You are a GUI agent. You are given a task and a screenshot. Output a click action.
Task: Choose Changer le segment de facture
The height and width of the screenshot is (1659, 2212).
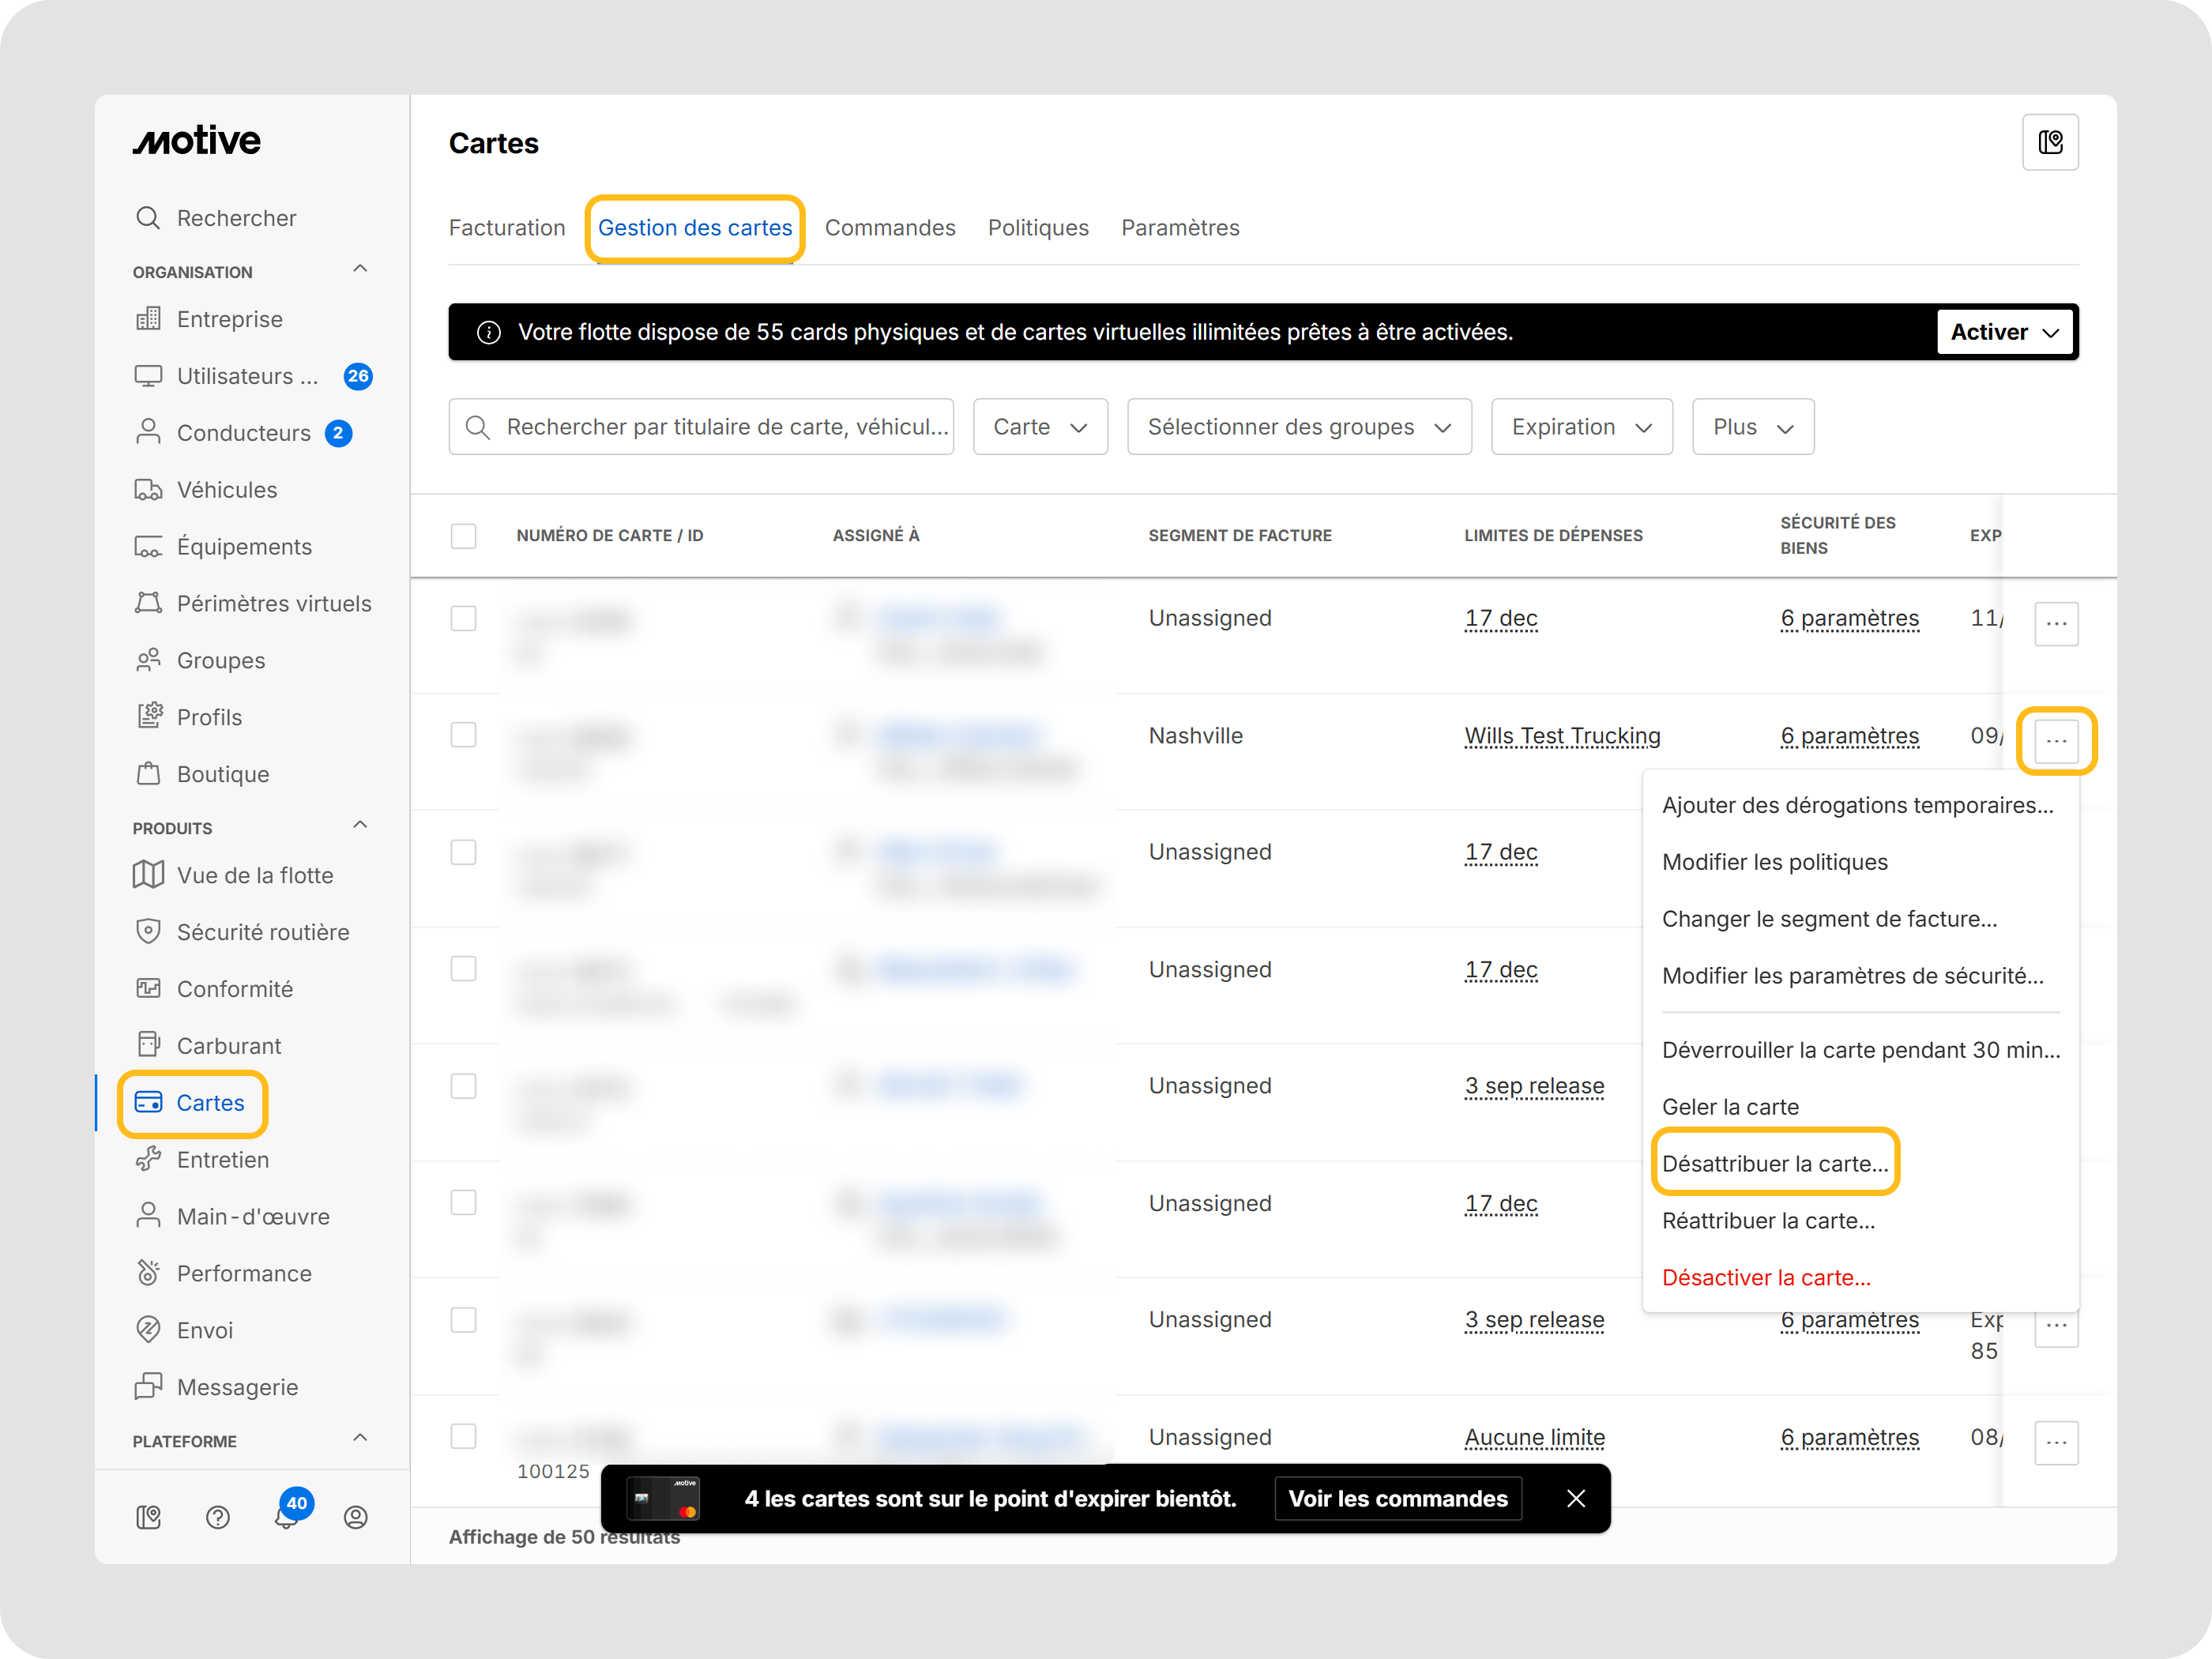click(x=1829, y=919)
